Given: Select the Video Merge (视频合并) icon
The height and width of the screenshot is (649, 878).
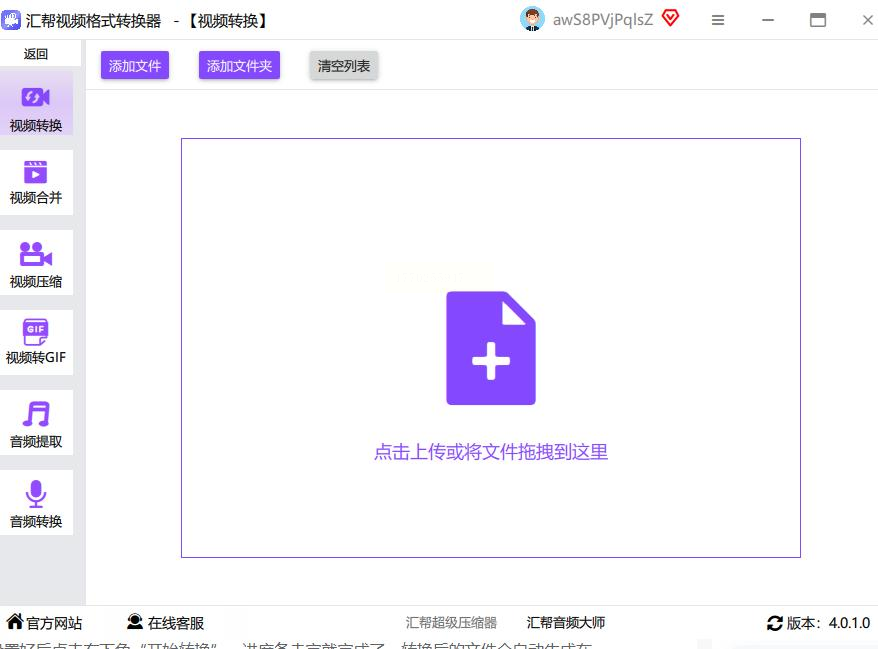Looking at the screenshot, I should pyautogui.click(x=36, y=172).
